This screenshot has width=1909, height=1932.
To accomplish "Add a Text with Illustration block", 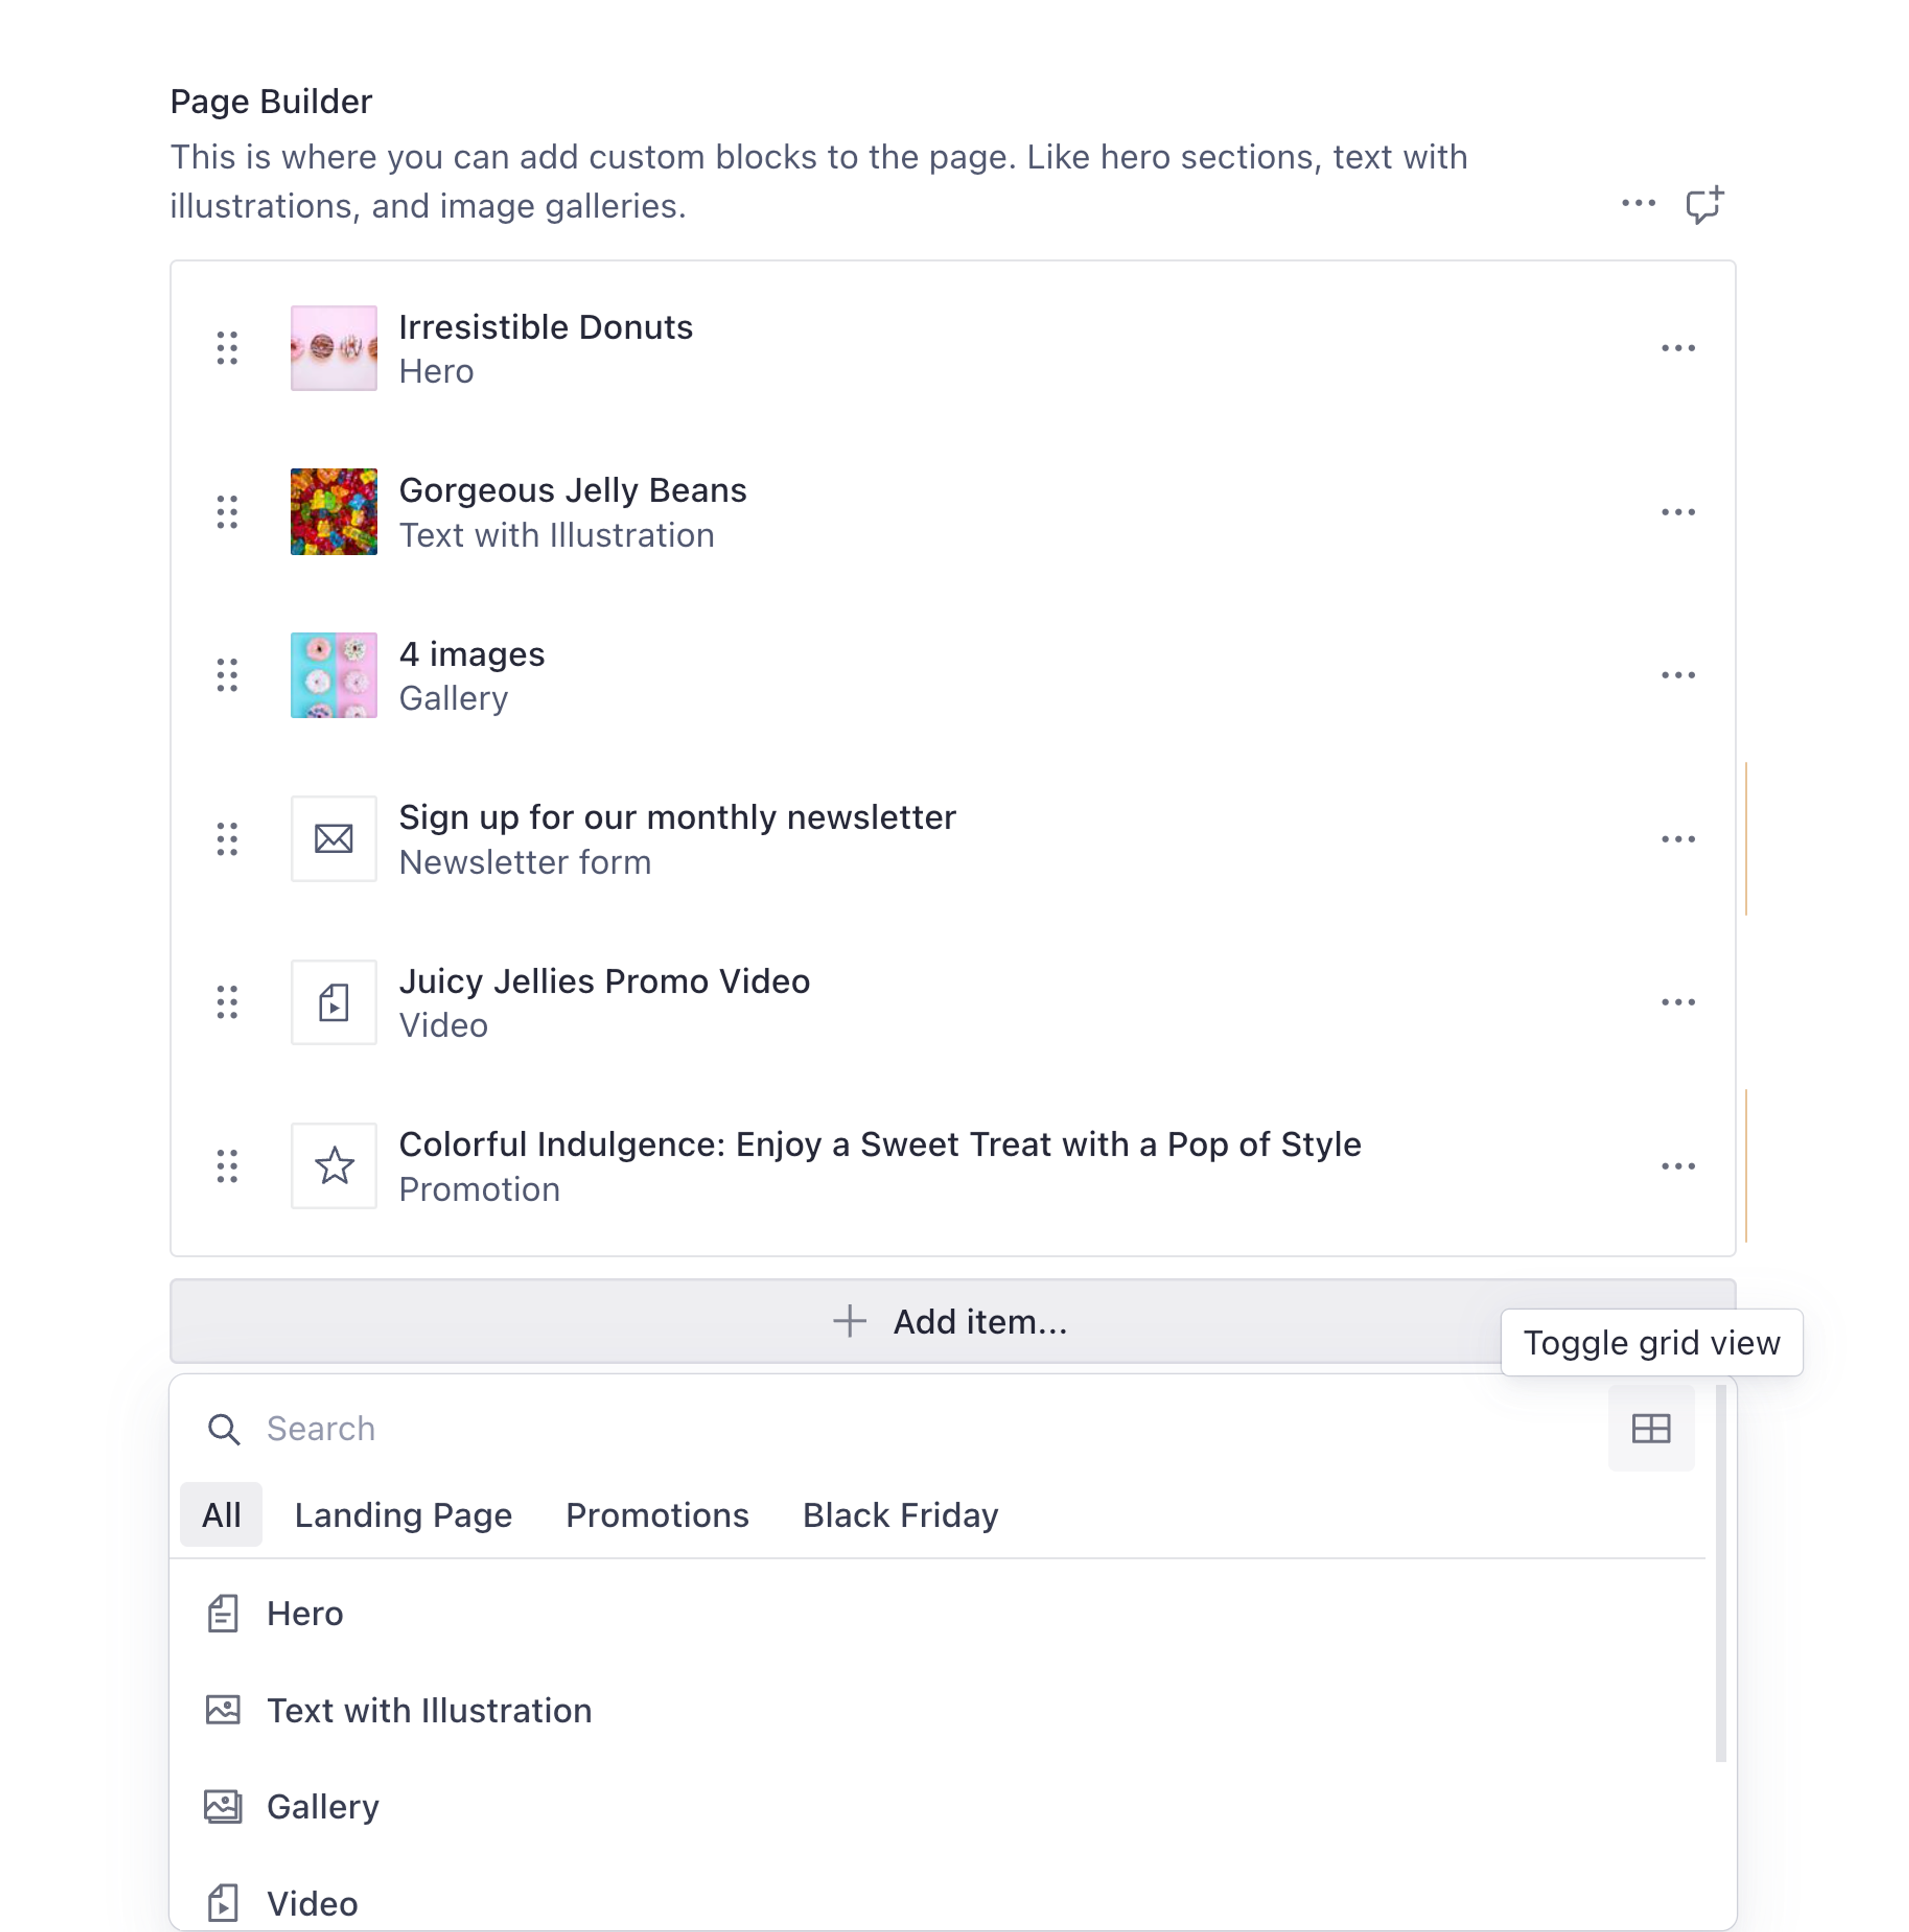I will (429, 1710).
